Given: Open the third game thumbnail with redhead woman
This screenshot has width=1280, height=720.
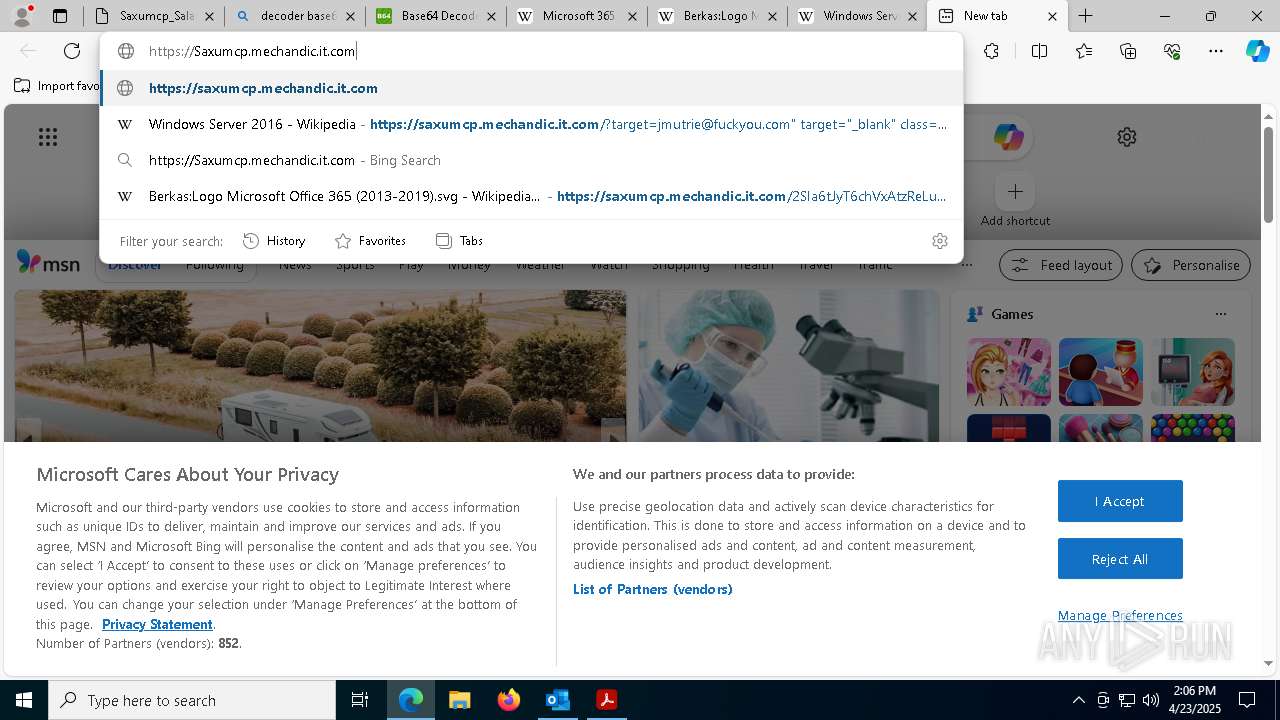Looking at the screenshot, I should pos(1193,372).
